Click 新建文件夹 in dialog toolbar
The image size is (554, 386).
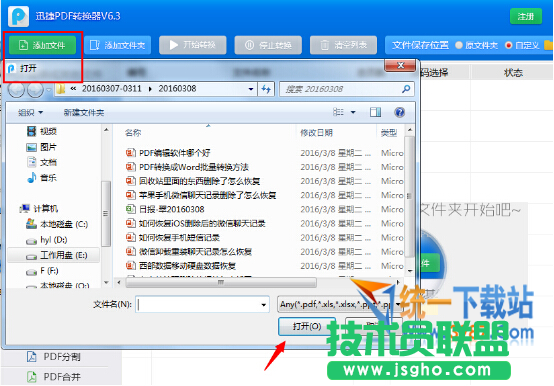[x=84, y=113]
